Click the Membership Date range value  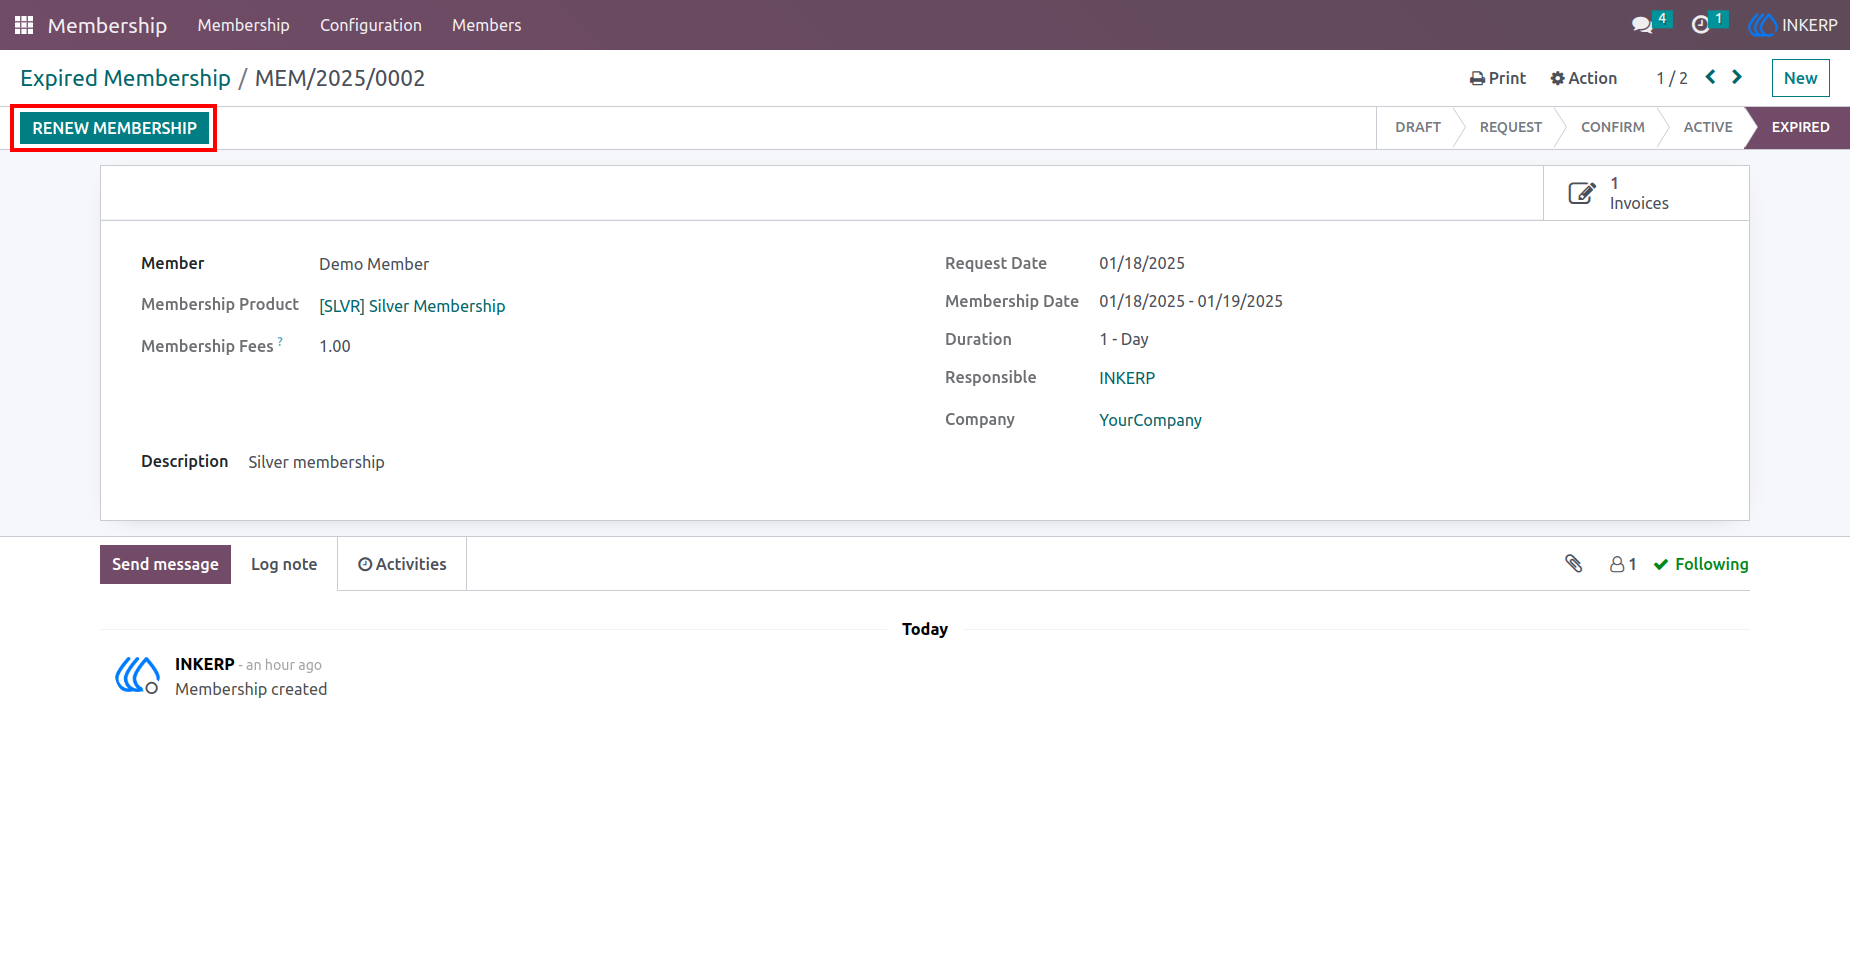(x=1191, y=301)
